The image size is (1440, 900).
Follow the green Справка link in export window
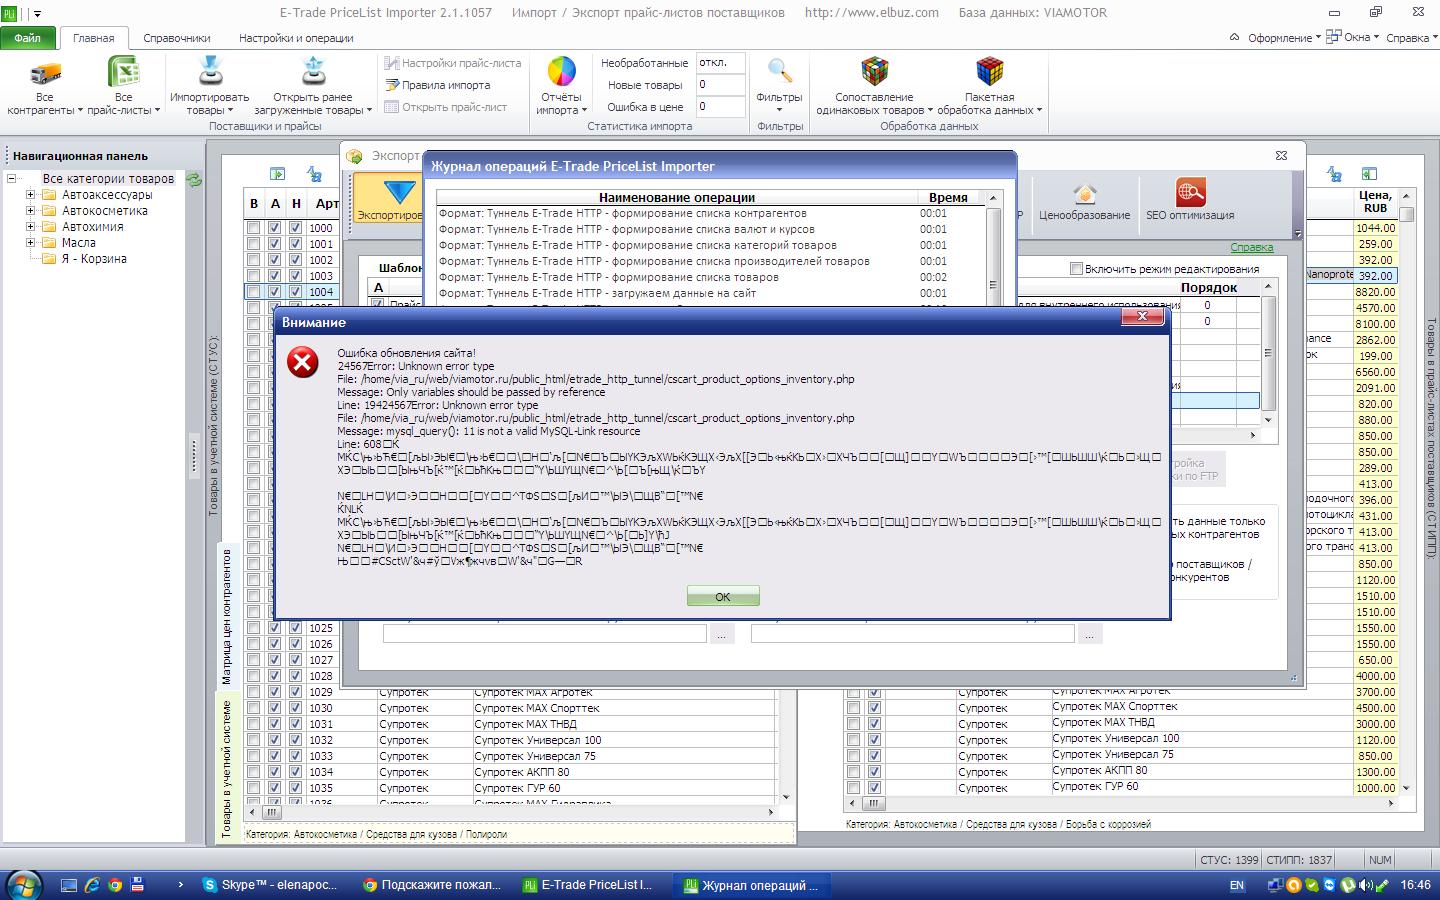1251,247
